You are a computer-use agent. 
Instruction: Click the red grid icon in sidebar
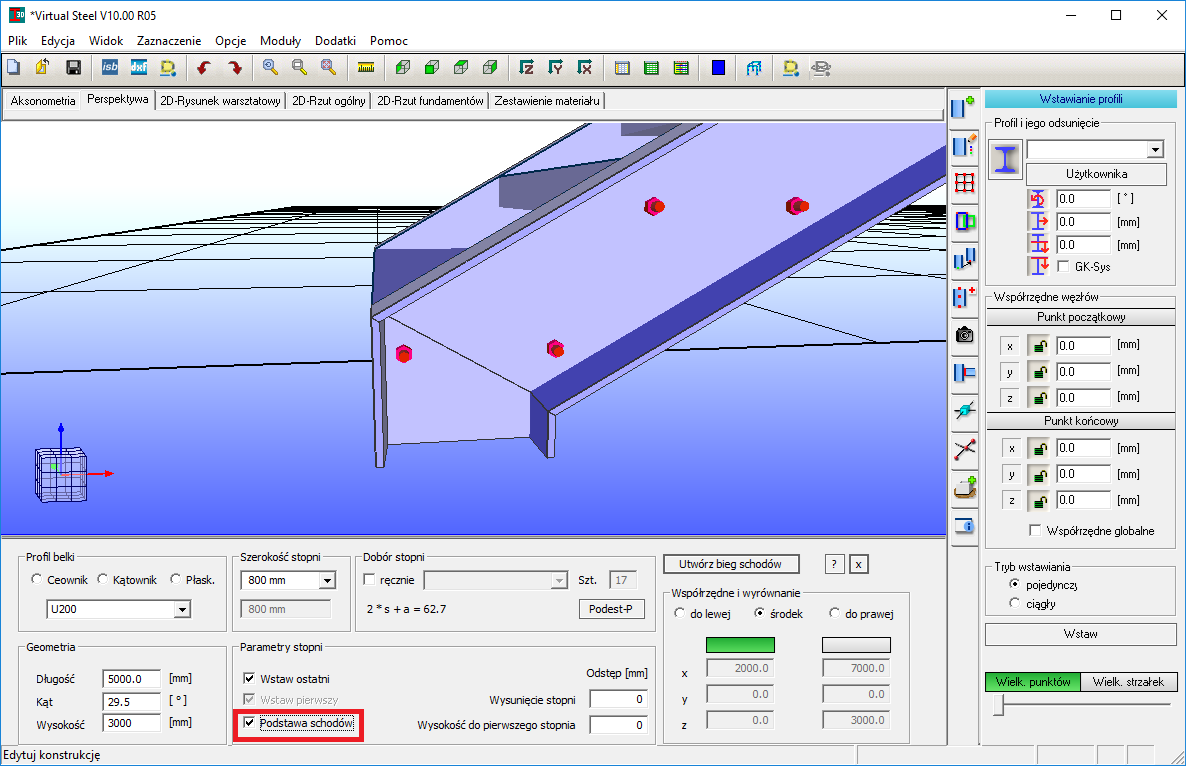coord(964,183)
